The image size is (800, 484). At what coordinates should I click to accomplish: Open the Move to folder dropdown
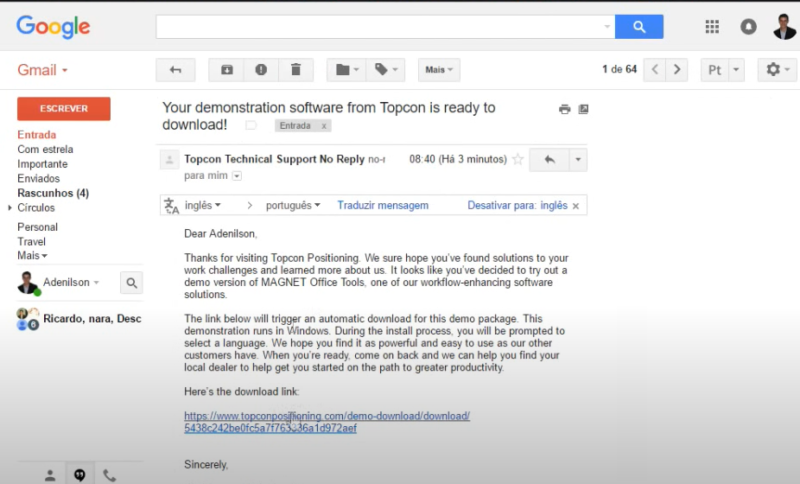[x=347, y=69]
